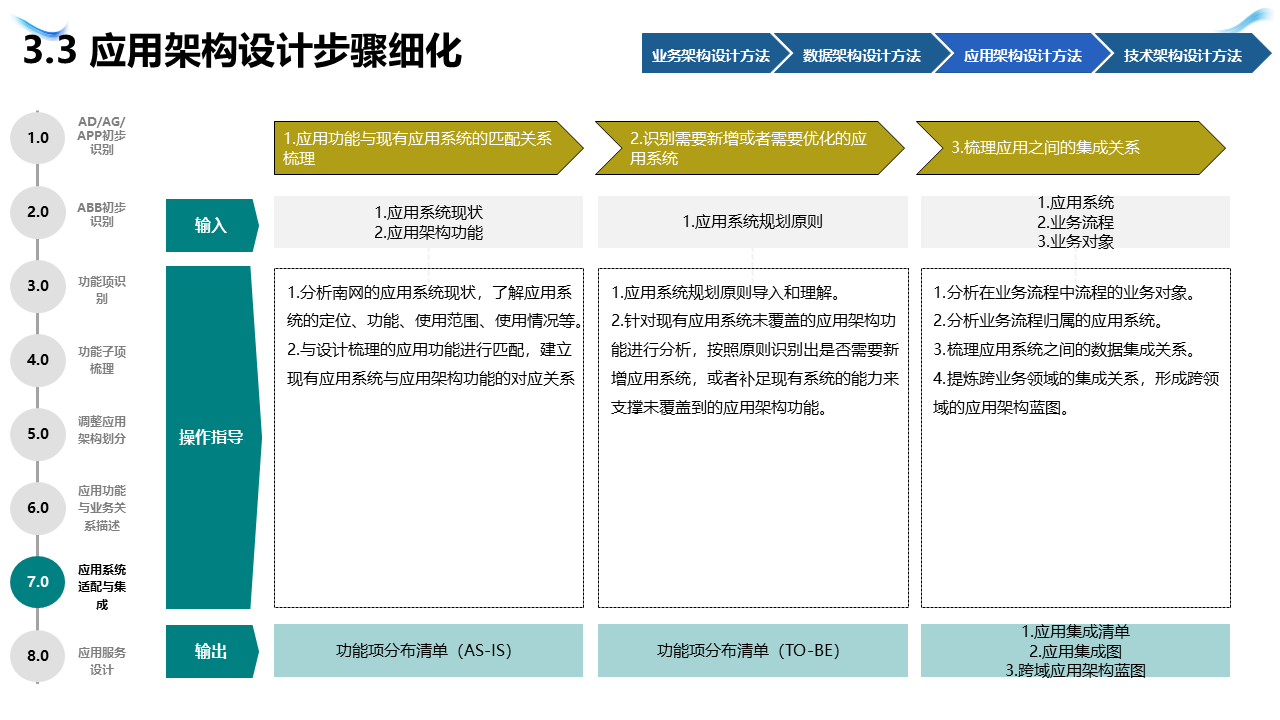Click output box 功能项分布清单 (AS-IS)

tap(428, 650)
